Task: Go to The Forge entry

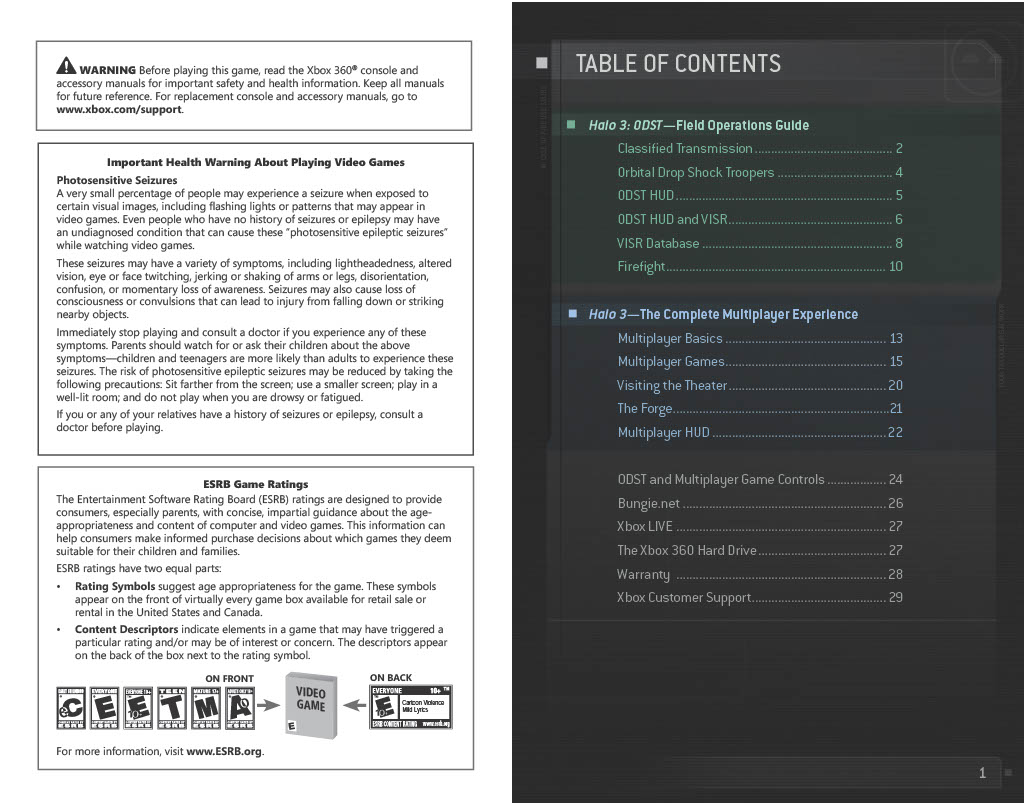Action: point(760,409)
